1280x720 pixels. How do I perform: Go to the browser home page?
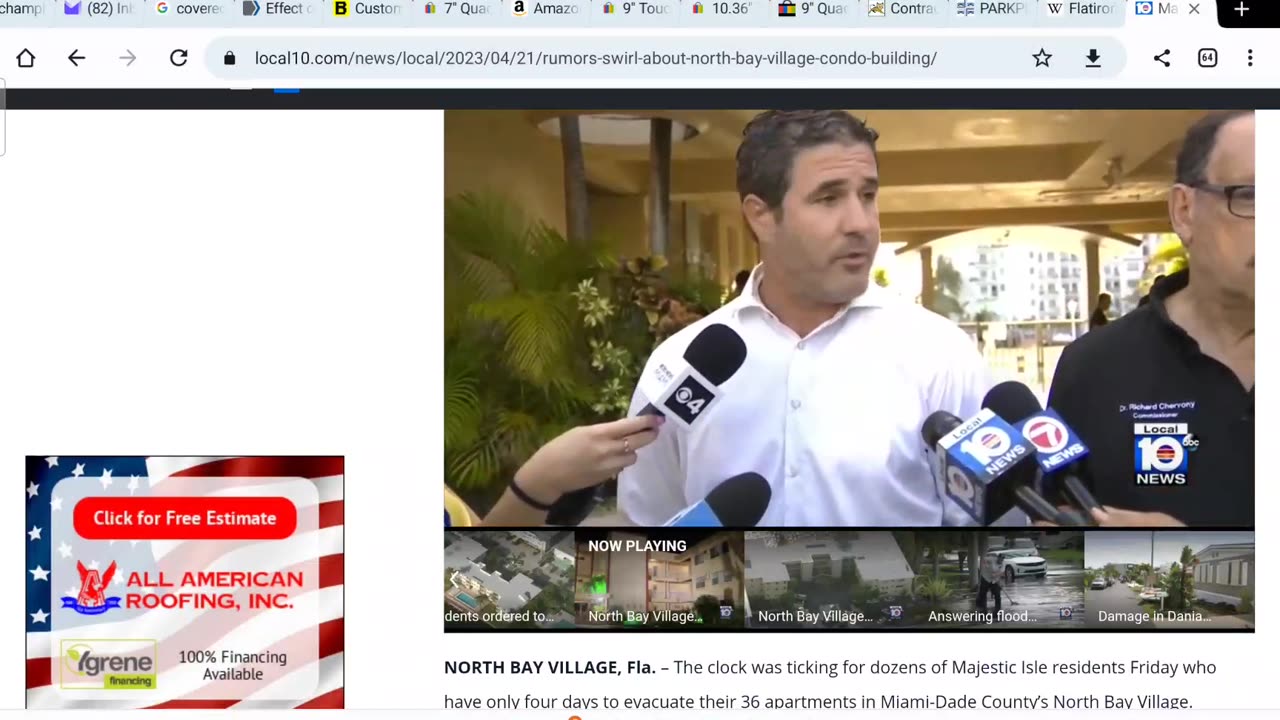(x=26, y=58)
